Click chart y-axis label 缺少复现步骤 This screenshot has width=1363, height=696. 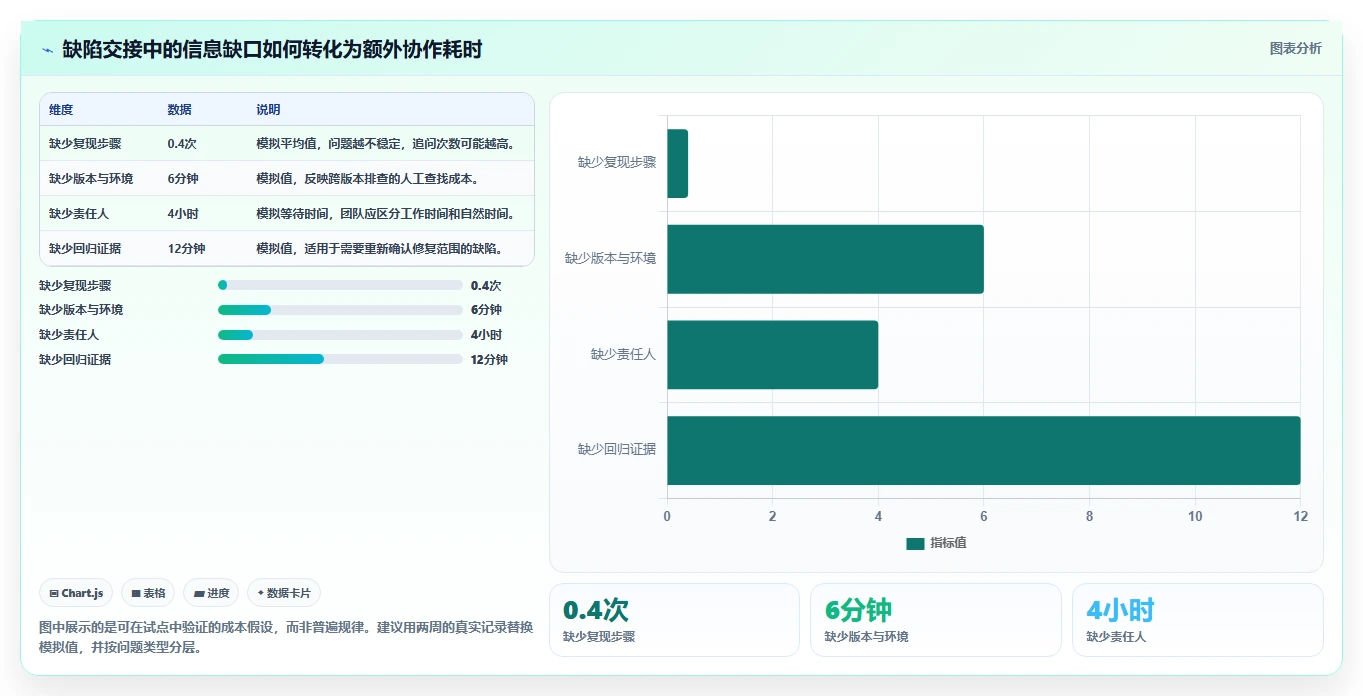(x=617, y=162)
